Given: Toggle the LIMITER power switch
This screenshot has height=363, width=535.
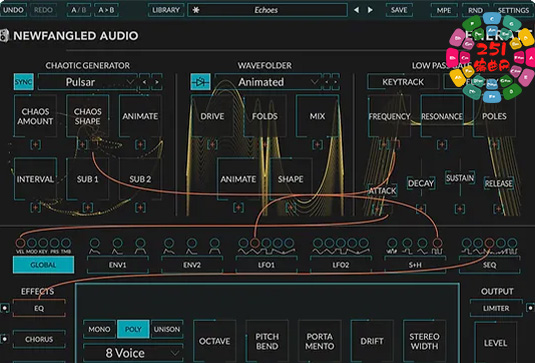Looking at the screenshot, I should (530, 308).
